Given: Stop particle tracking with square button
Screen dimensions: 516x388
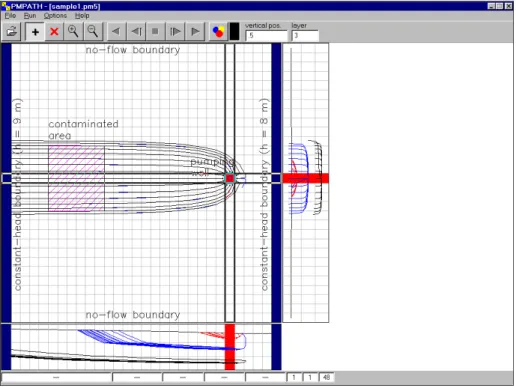Looking at the screenshot, I should click(x=155, y=32).
